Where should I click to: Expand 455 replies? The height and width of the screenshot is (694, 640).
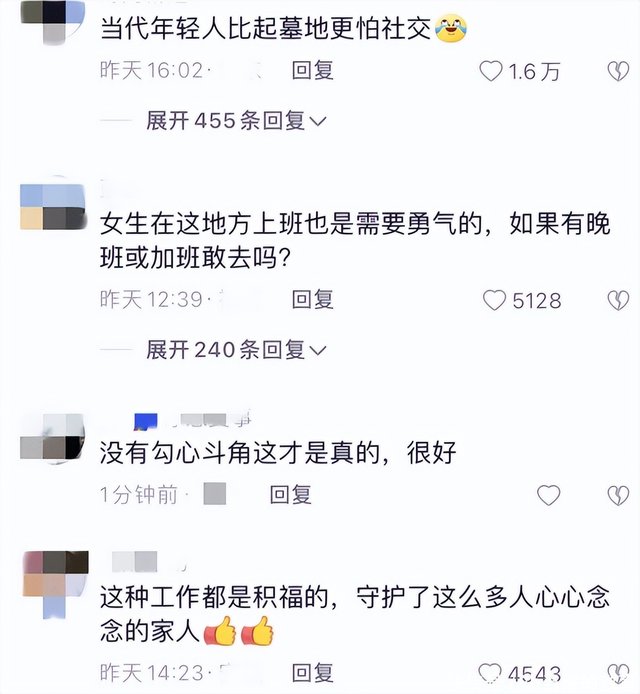click(236, 120)
